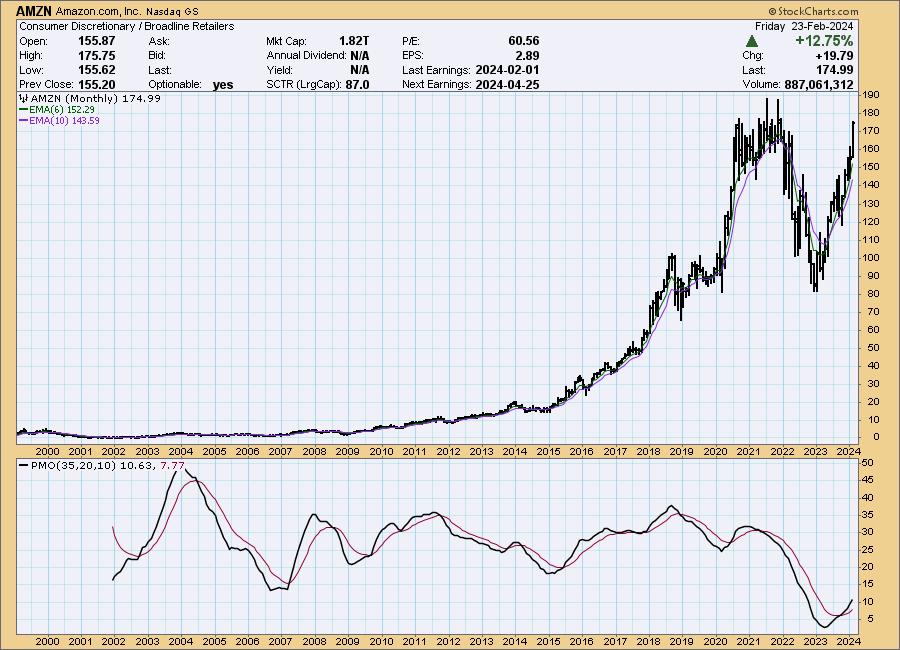Click the purple EMA(10) legend line marker
900x650 pixels.
24,121
